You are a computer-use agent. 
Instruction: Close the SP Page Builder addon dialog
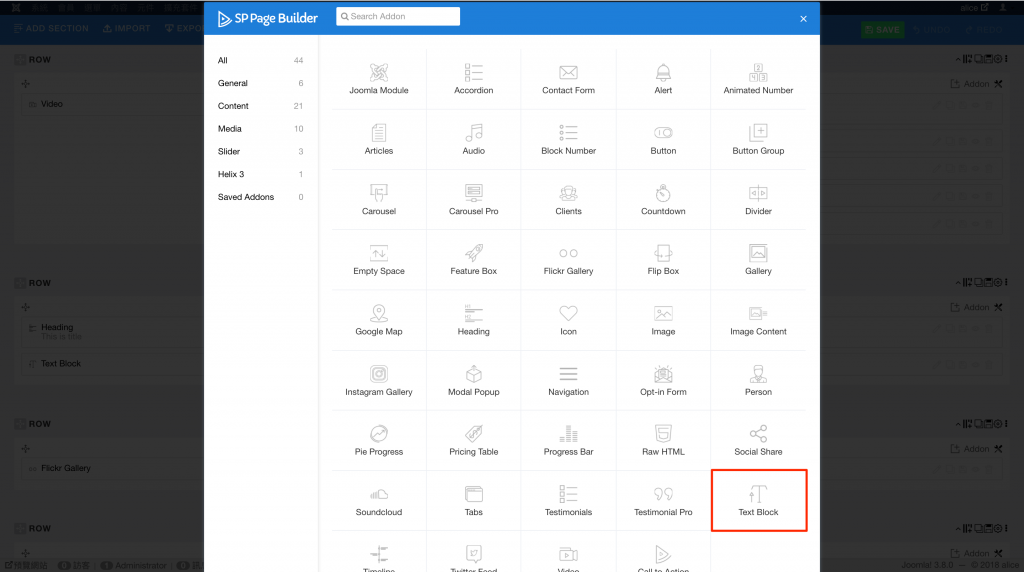tap(803, 18)
